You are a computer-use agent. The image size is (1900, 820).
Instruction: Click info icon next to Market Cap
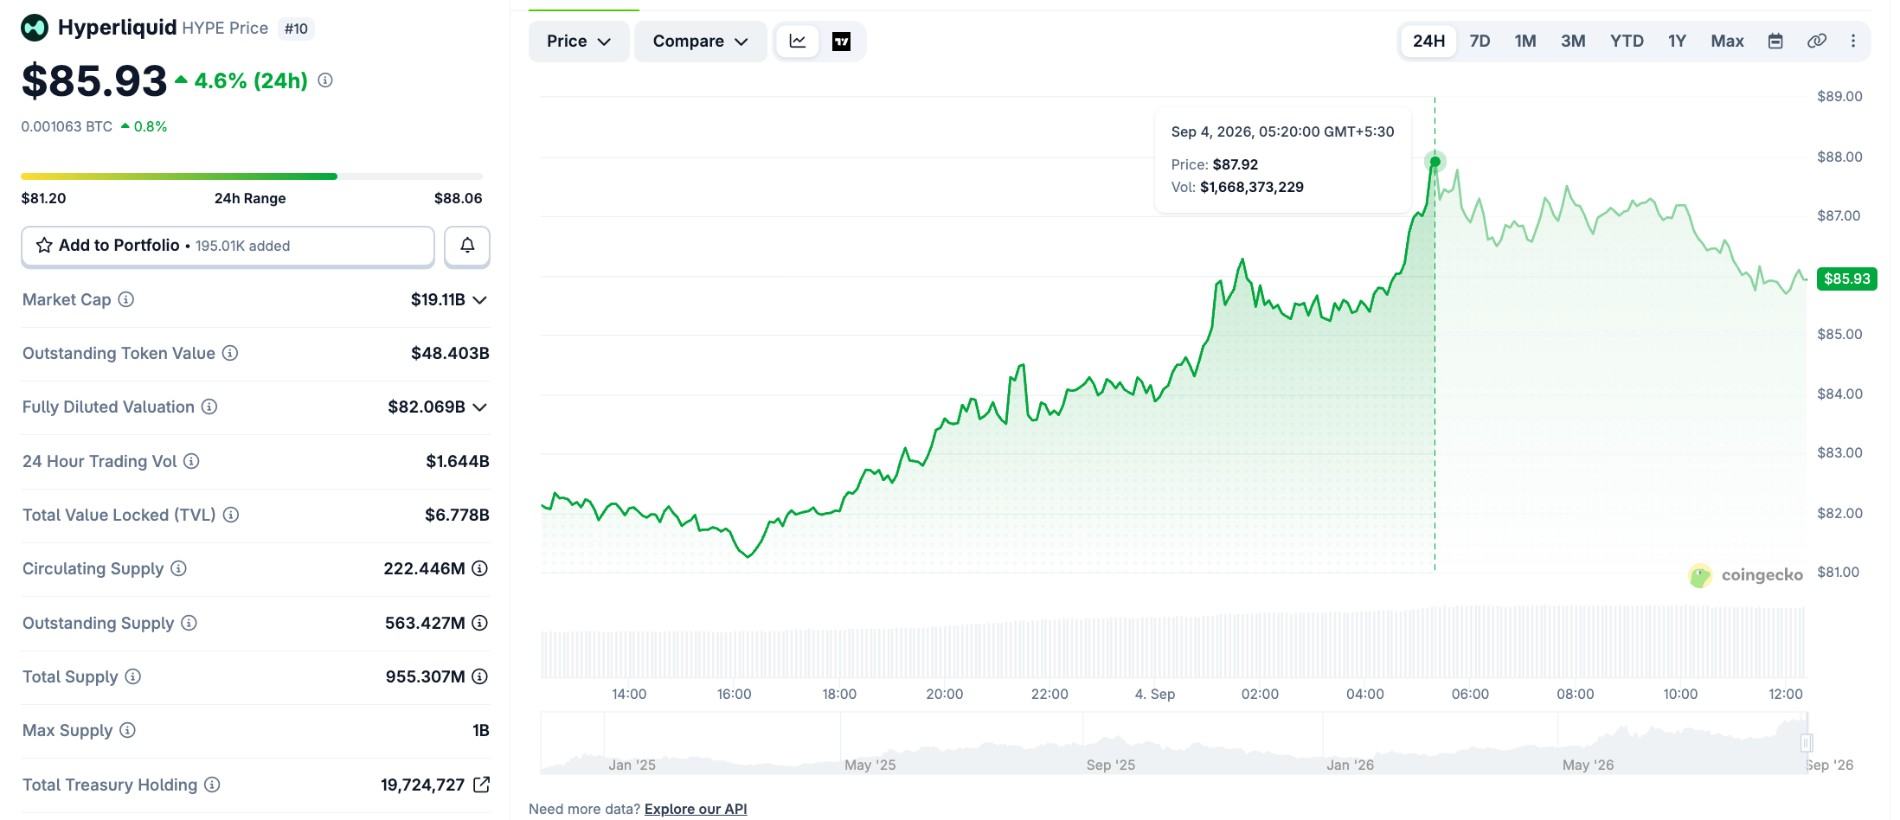[126, 299]
